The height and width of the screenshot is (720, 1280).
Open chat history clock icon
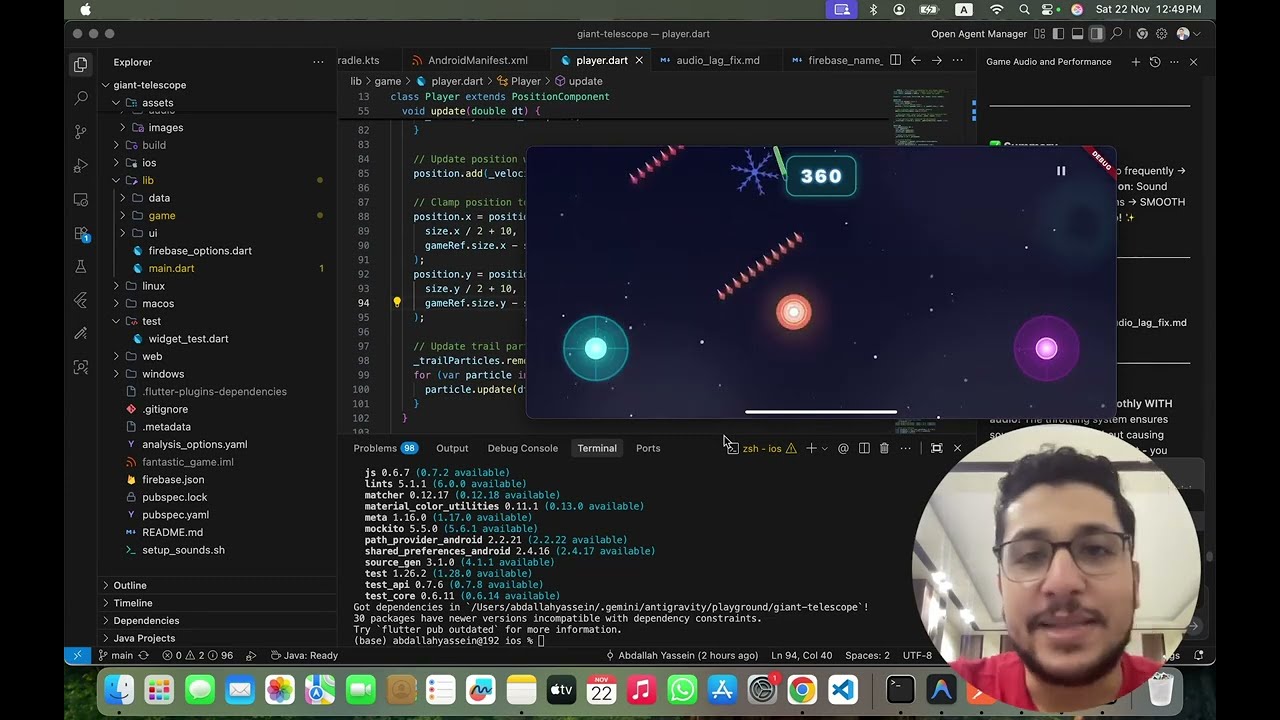tap(1155, 62)
